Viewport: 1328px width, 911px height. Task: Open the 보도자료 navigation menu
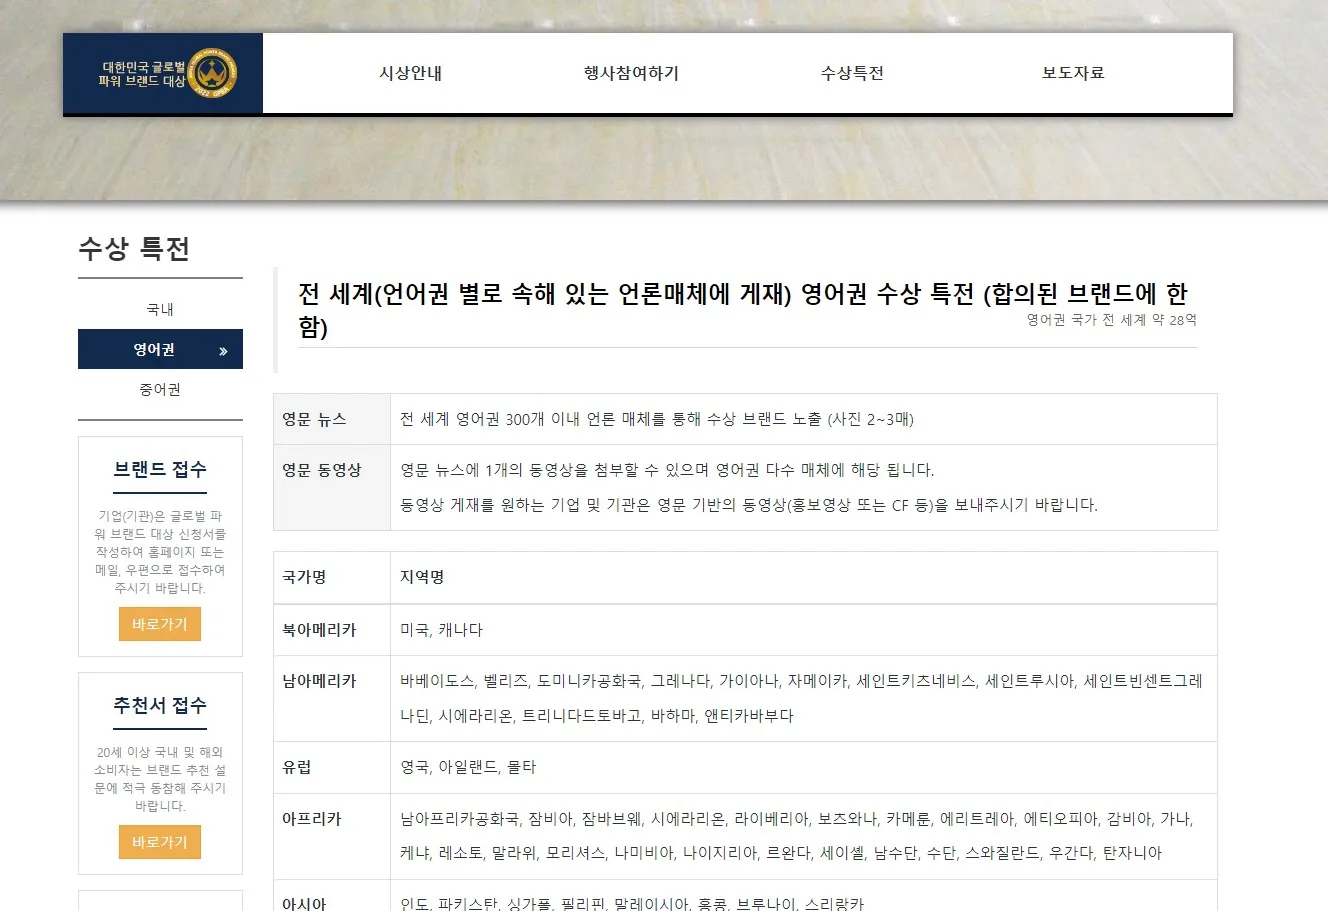[1071, 72]
